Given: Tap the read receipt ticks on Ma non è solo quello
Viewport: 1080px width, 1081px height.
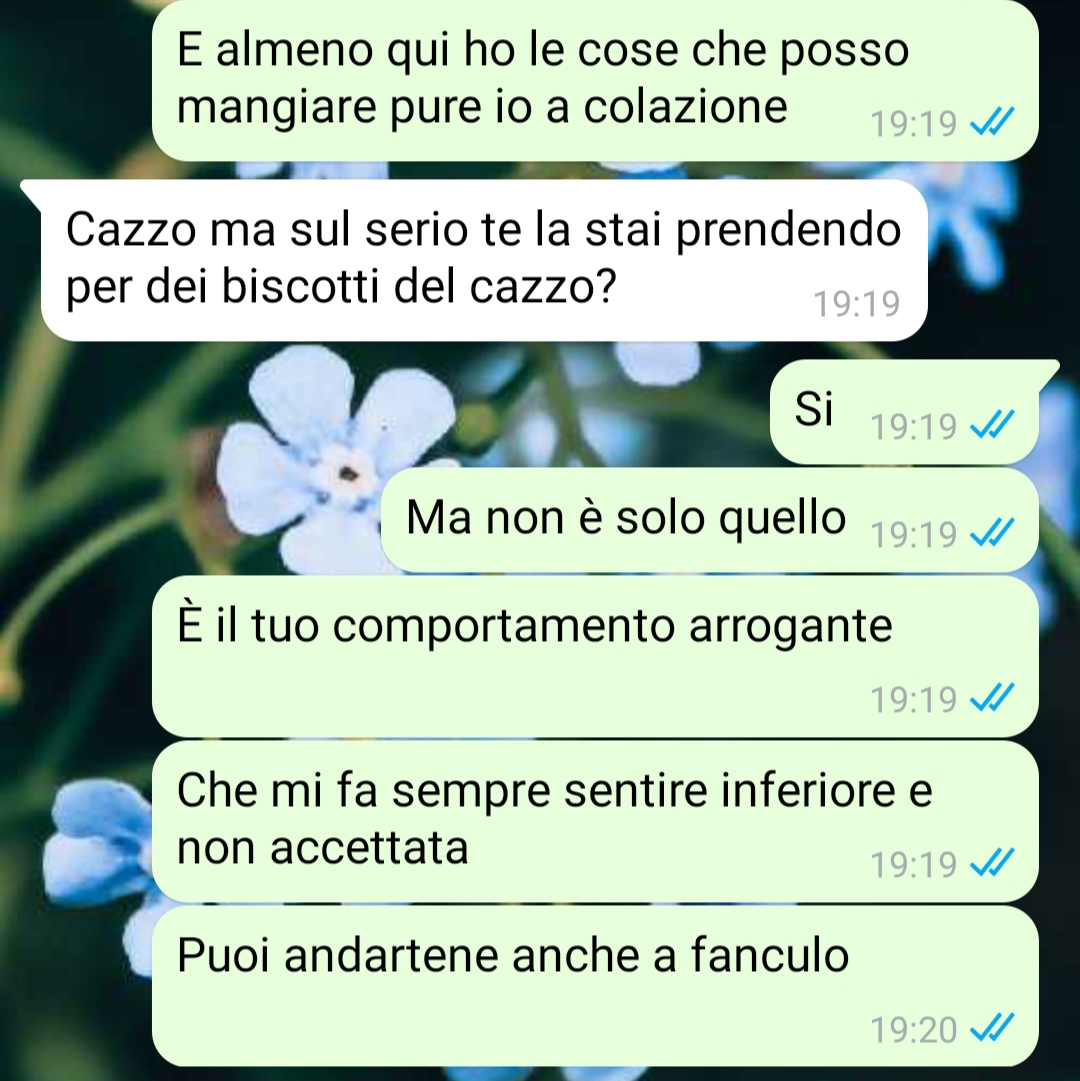Looking at the screenshot, I should pos(992,532).
